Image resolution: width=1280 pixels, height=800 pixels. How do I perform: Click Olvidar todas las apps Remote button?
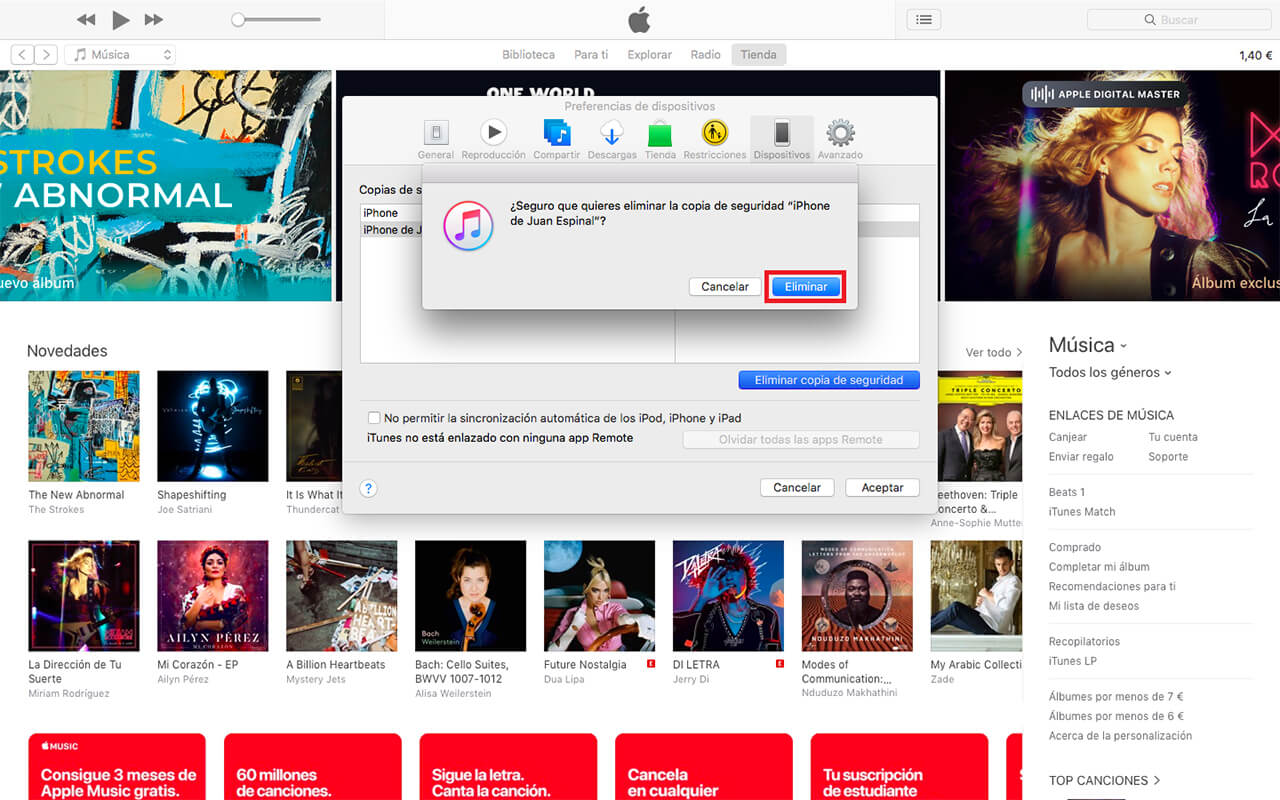coord(801,440)
